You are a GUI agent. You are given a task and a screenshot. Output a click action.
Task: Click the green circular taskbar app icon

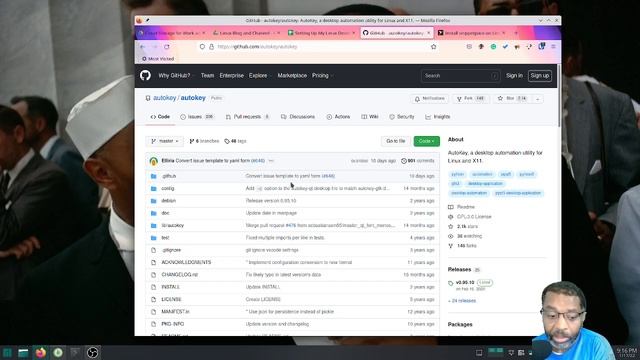pyautogui.click(x=58, y=352)
